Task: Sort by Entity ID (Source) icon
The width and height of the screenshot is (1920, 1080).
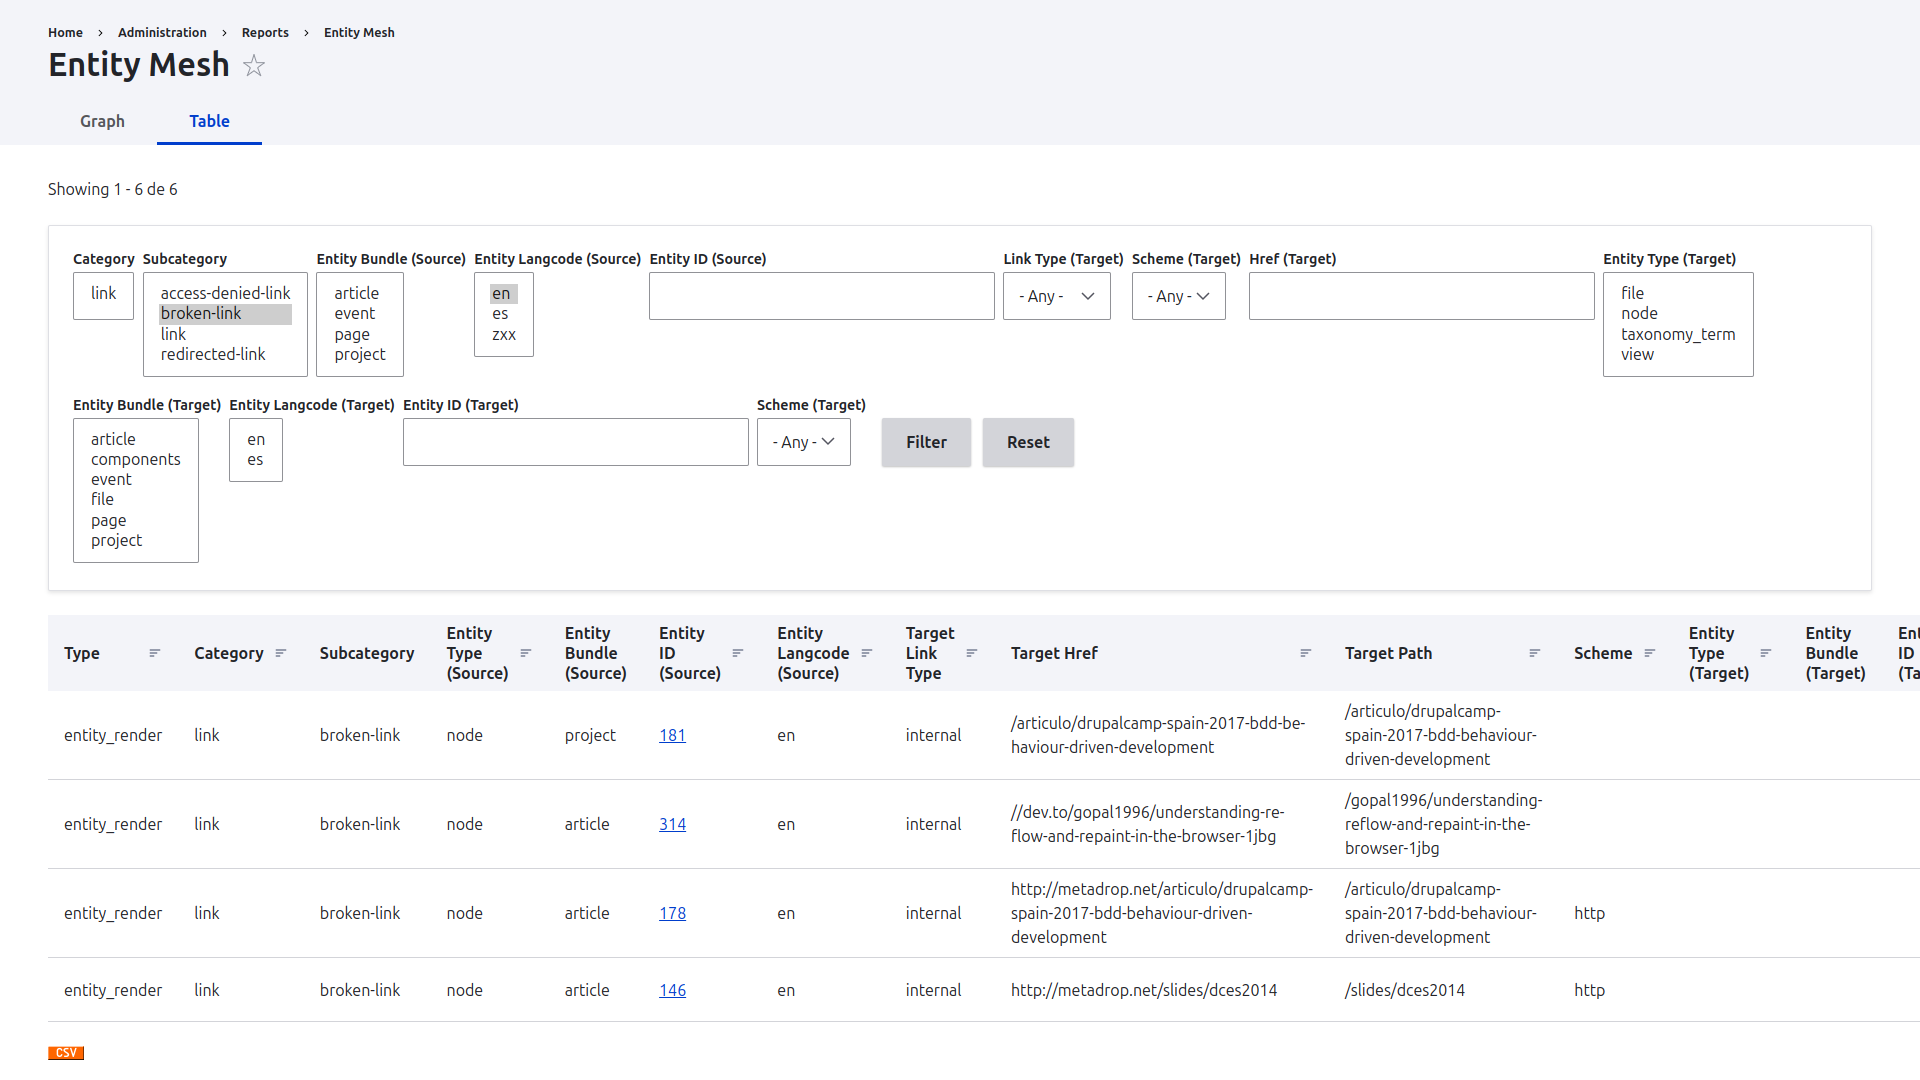Action: click(738, 653)
